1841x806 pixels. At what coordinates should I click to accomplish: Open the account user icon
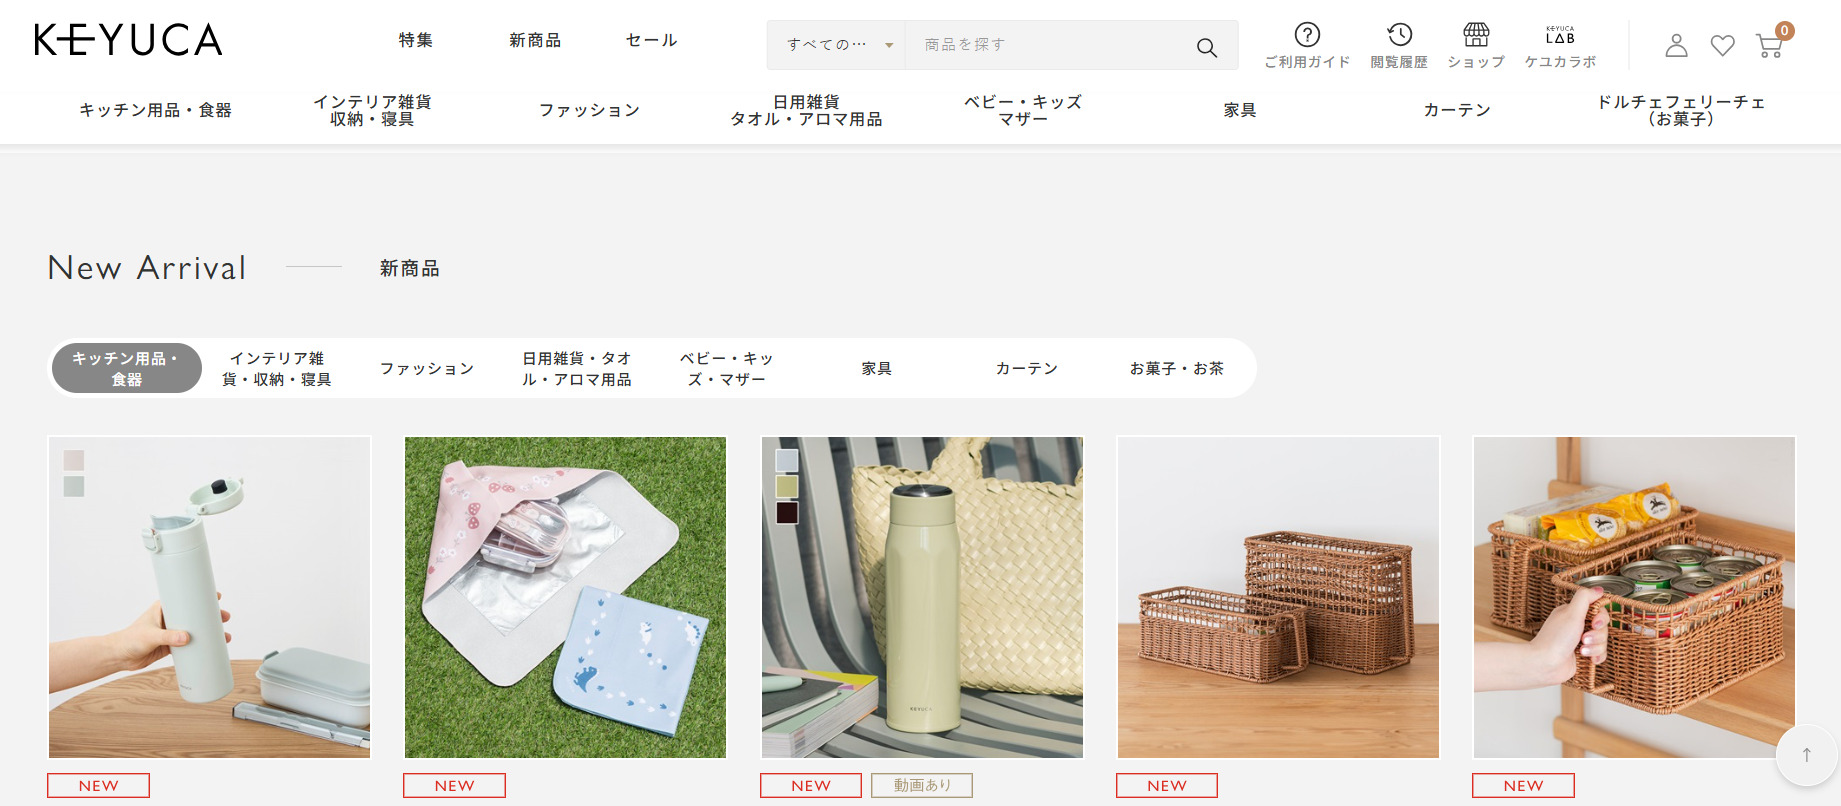[1677, 46]
